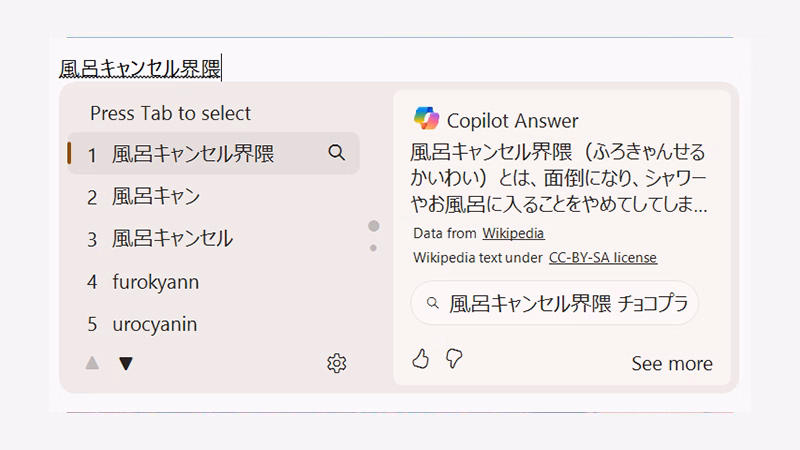Click the composing text 風呂キャンセル界隈 in input

(139, 68)
